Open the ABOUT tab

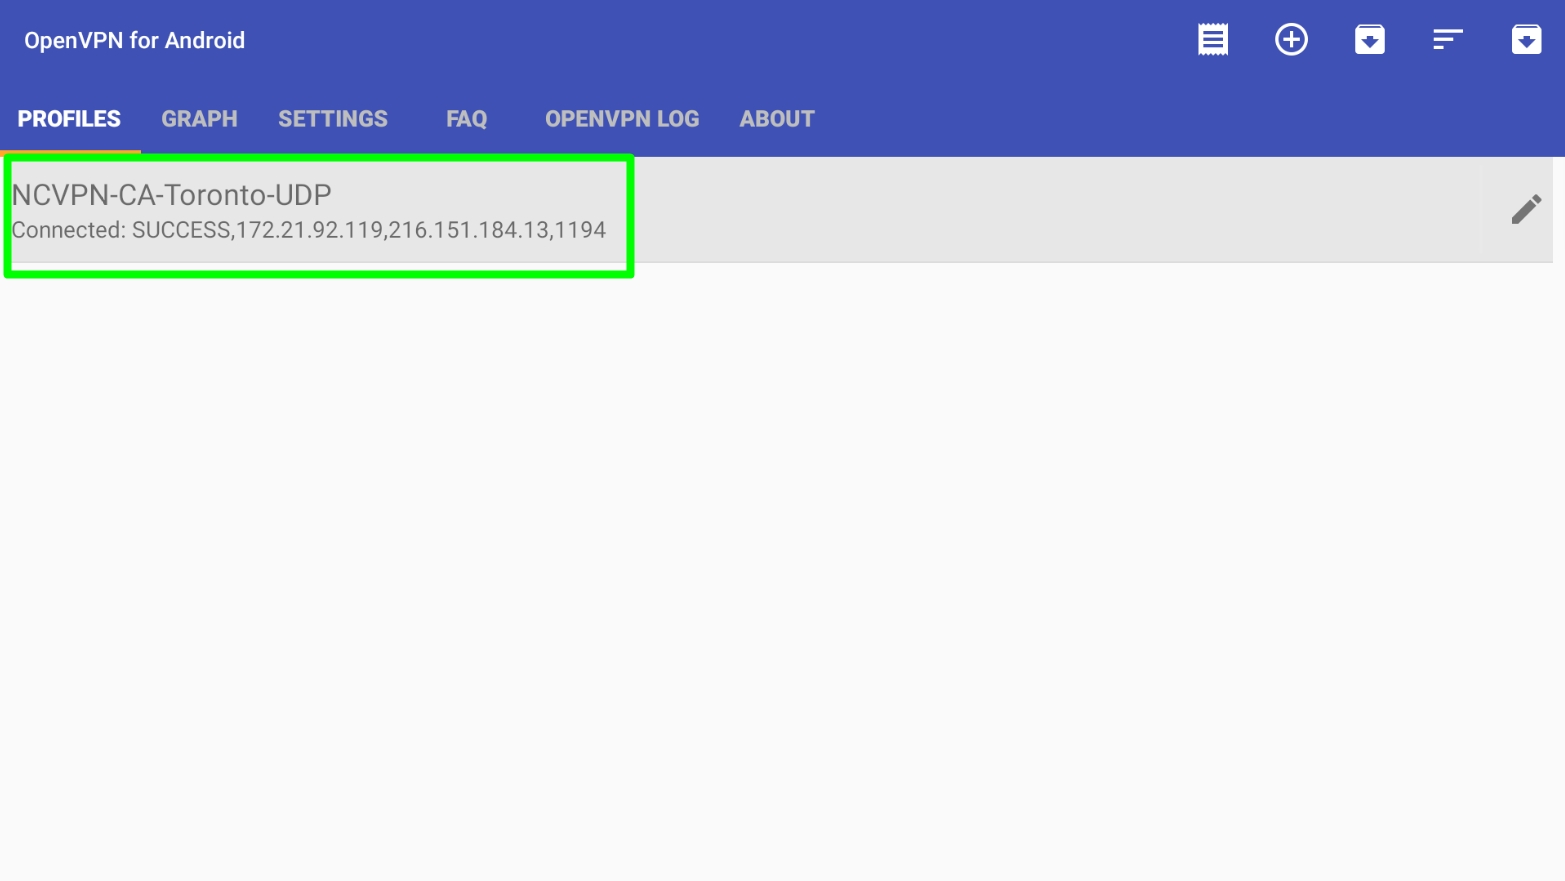pyautogui.click(x=777, y=119)
